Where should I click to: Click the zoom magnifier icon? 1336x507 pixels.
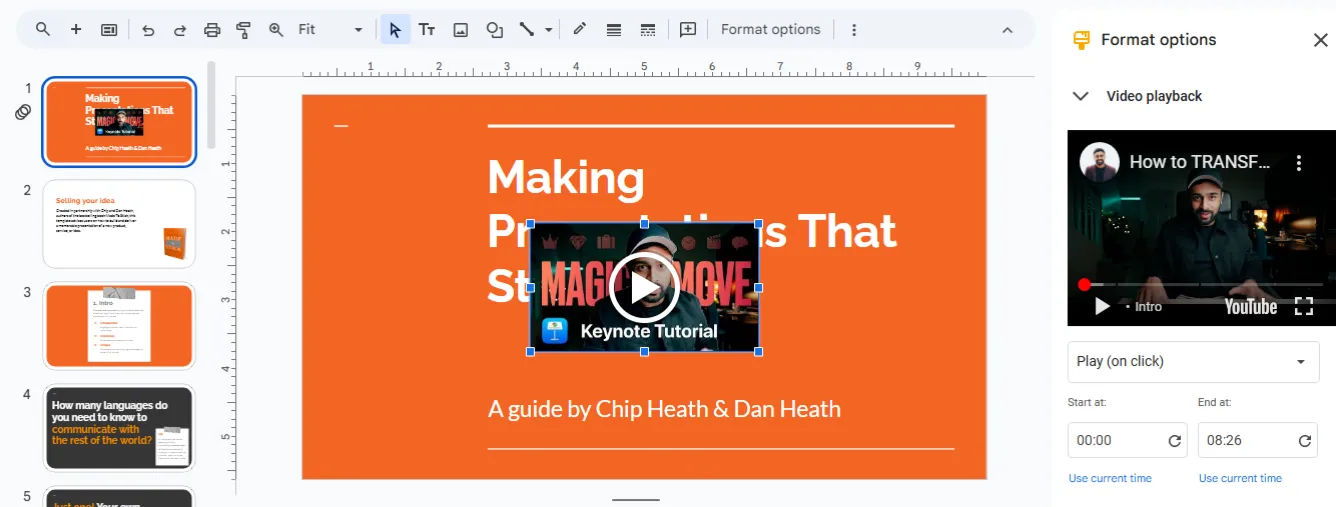[276, 30]
